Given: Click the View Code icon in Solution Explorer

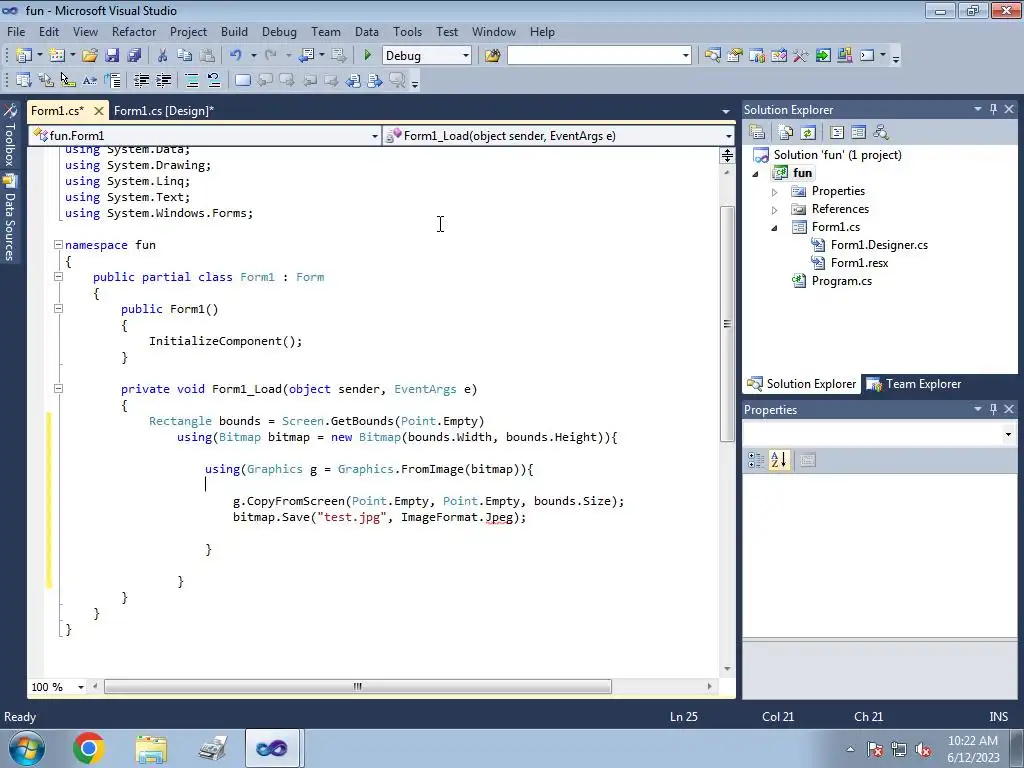Looking at the screenshot, I should pyautogui.click(x=837, y=133).
